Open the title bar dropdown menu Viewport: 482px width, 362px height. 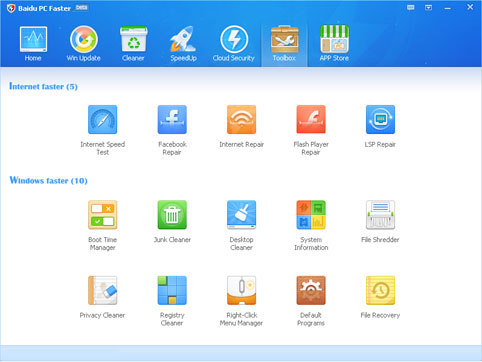pos(429,7)
